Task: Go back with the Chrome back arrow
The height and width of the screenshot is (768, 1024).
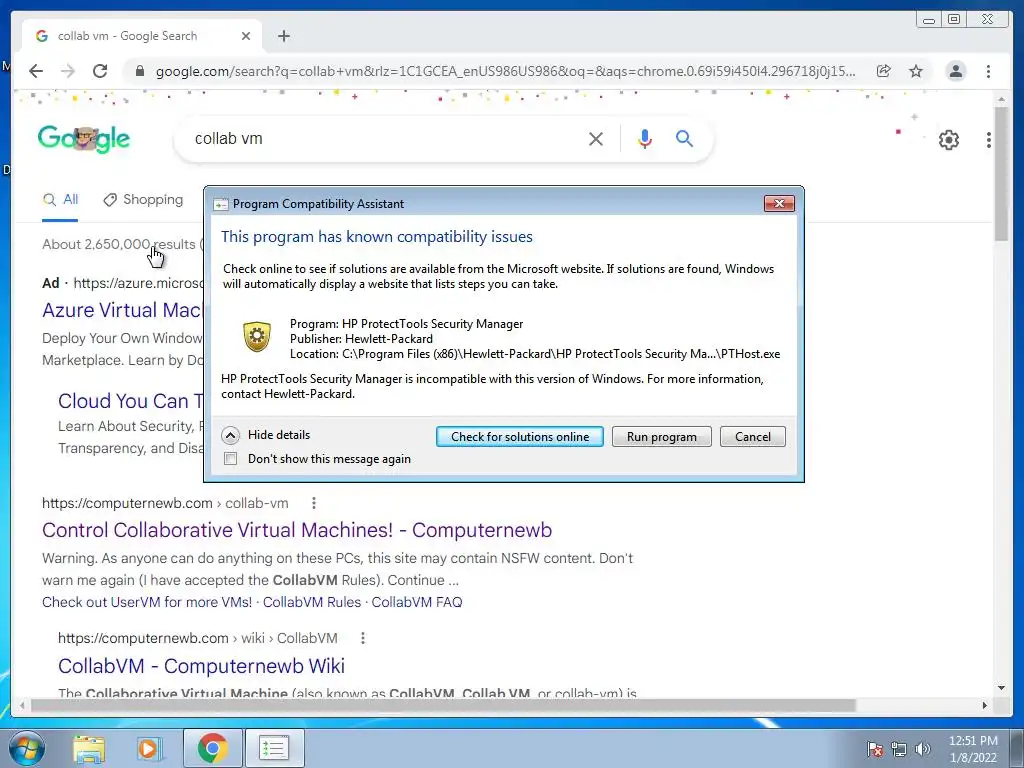Action: [x=36, y=71]
